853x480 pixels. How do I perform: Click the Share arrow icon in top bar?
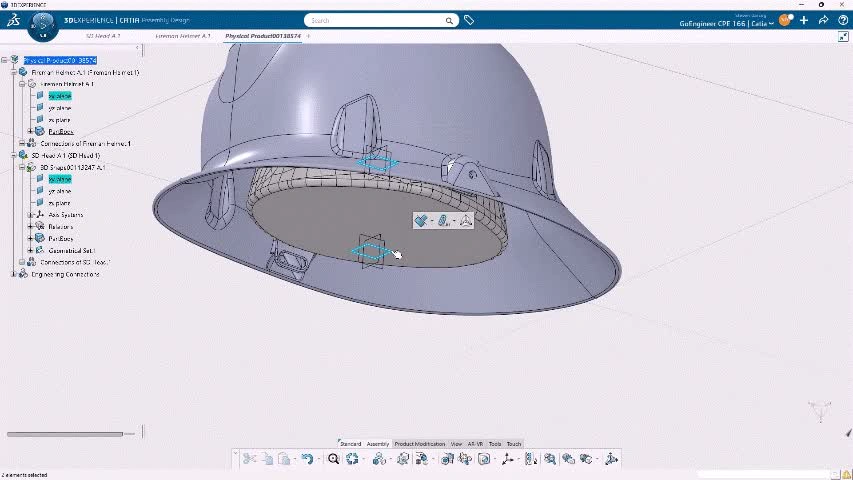click(824, 20)
